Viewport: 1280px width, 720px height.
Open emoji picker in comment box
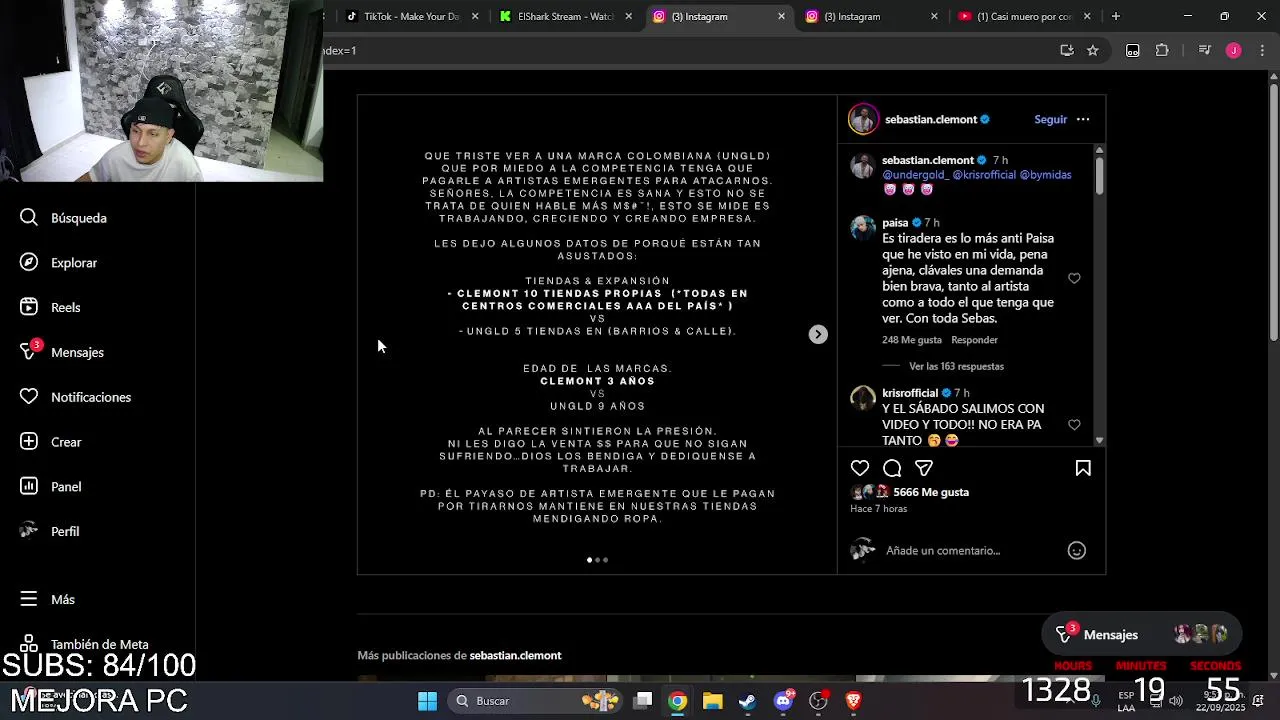click(1077, 551)
